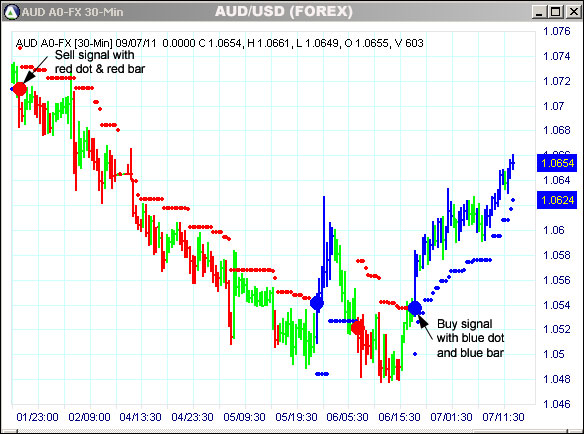Click the '07/01:30' time axis label
Screen dimensions: 584x434
pyautogui.click(x=451, y=417)
